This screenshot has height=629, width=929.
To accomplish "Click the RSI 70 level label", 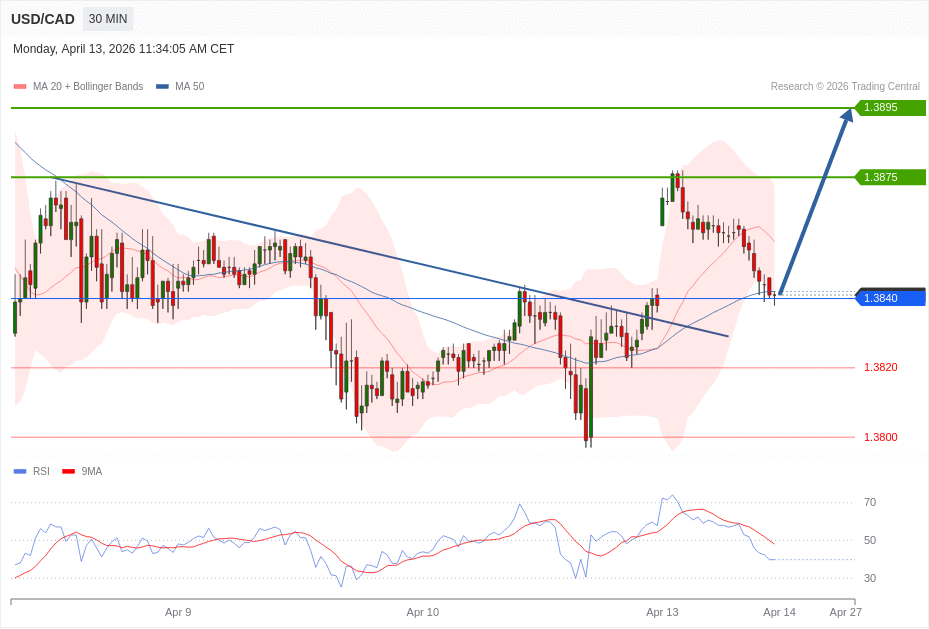I will click(869, 502).
